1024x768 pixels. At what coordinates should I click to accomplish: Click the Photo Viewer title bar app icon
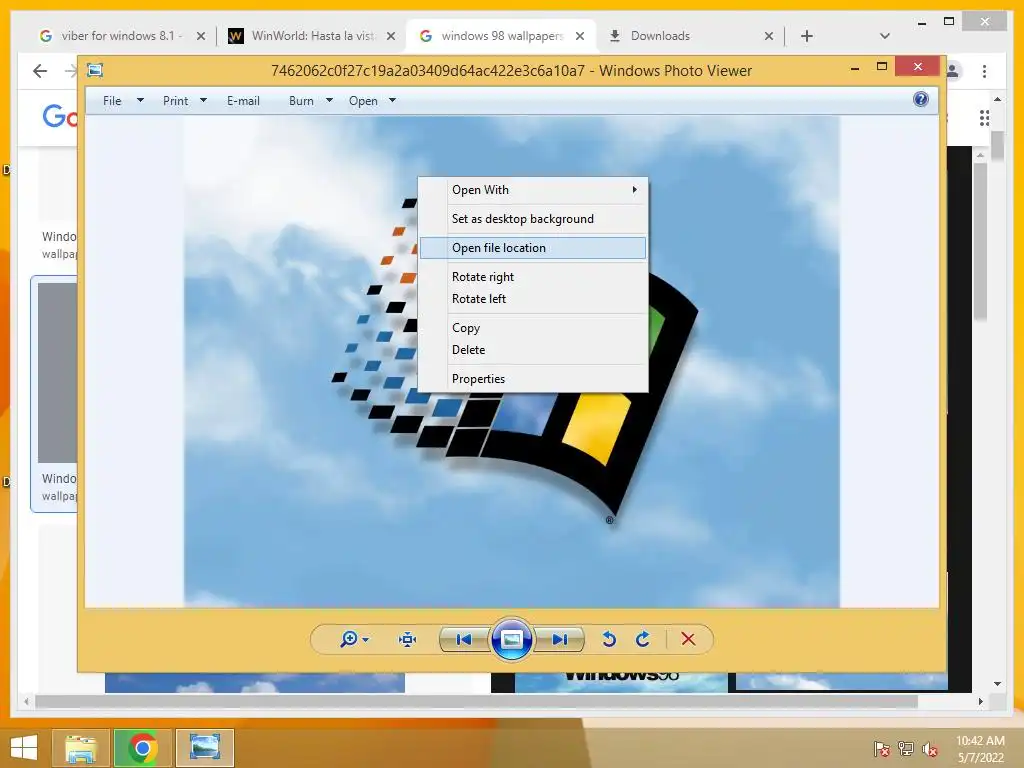tap(95, 70)
